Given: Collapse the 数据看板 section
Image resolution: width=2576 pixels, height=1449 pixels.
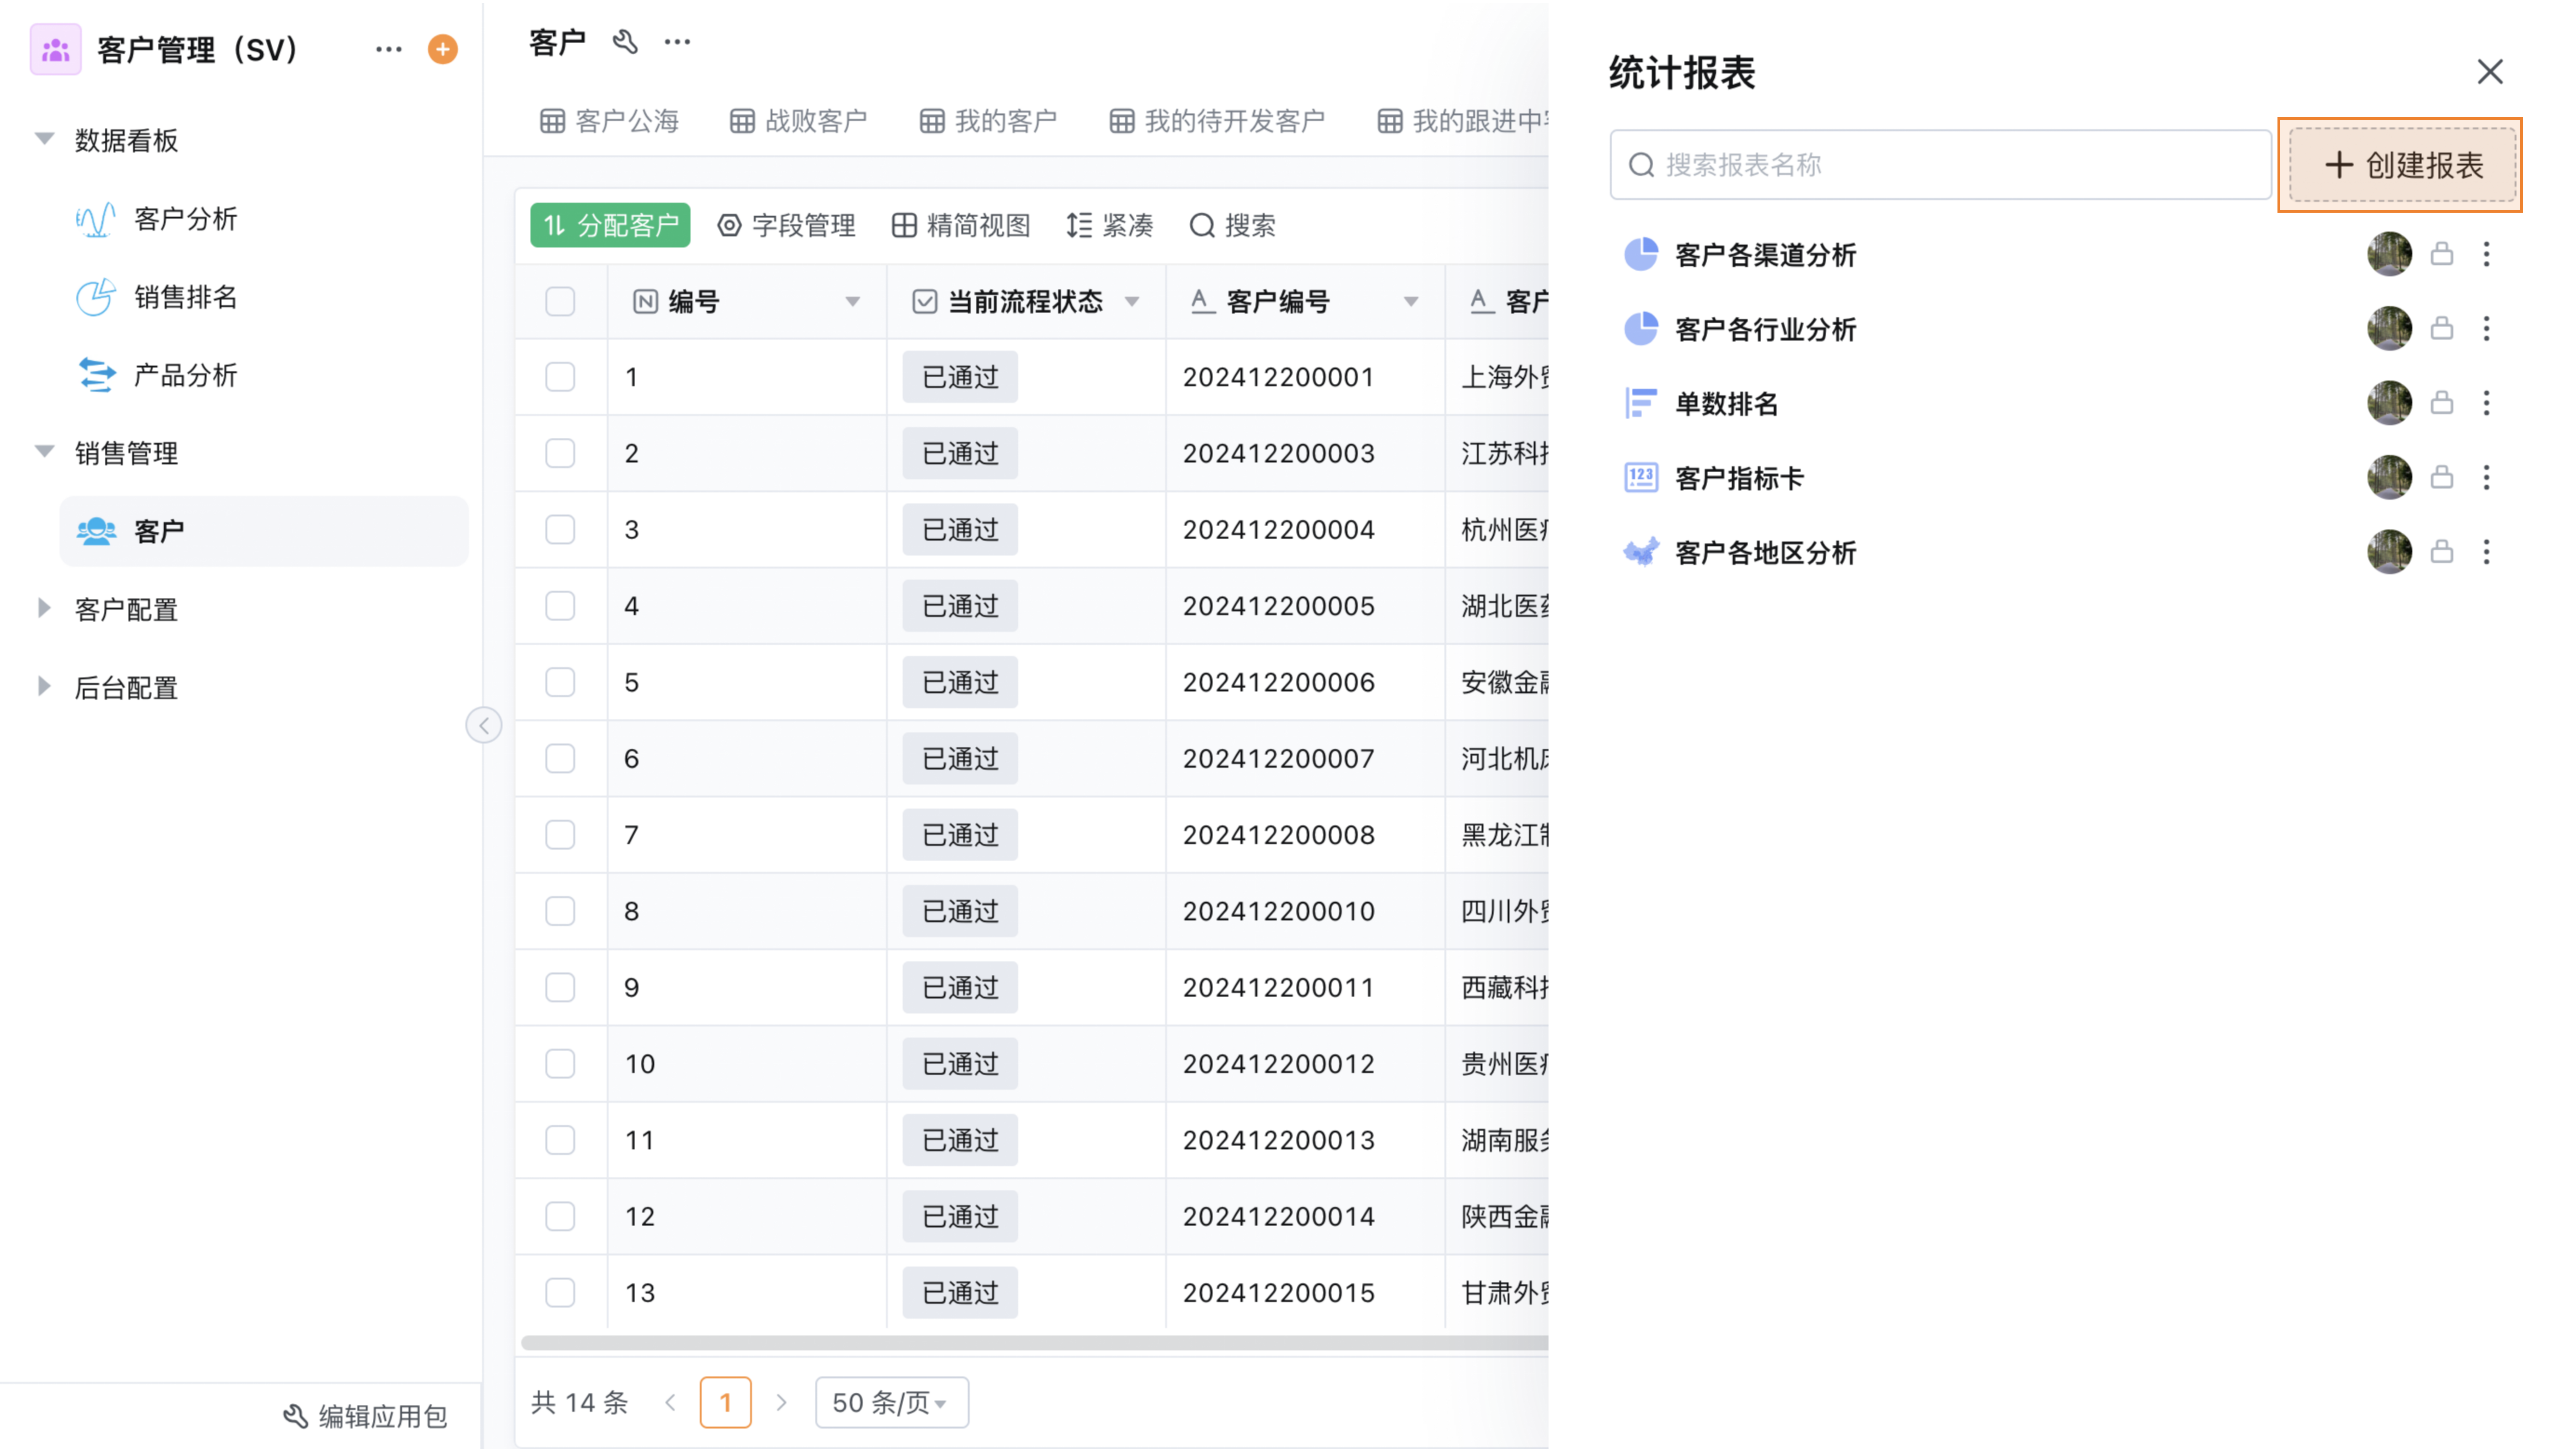Looking at the screenshot, I should click(x=44, y=139).
